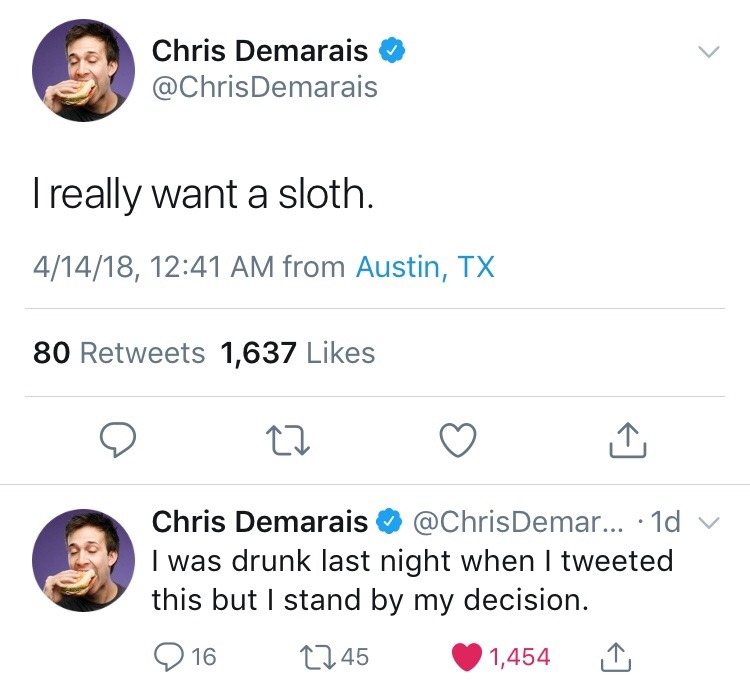Open the @ChrisDemarais handle in main tweet
The image size is (750, 685).
[x=264, y=88]
